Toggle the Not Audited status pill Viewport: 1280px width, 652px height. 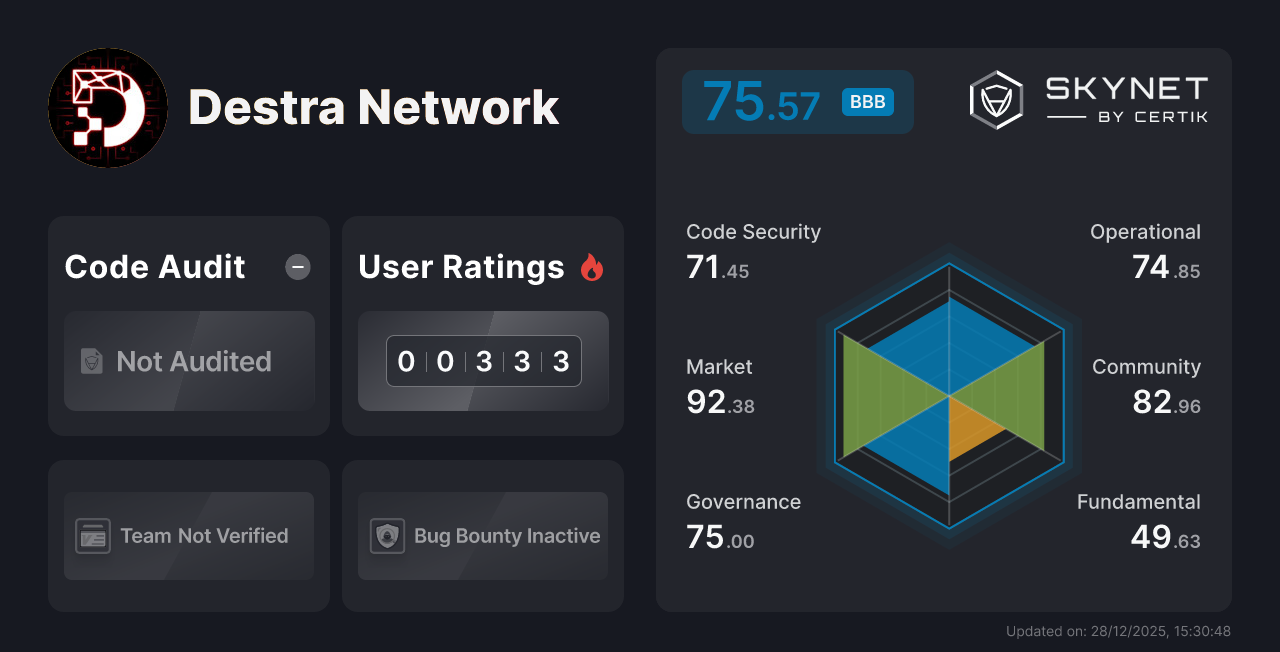pyautogui.click(x=189, y=362)
